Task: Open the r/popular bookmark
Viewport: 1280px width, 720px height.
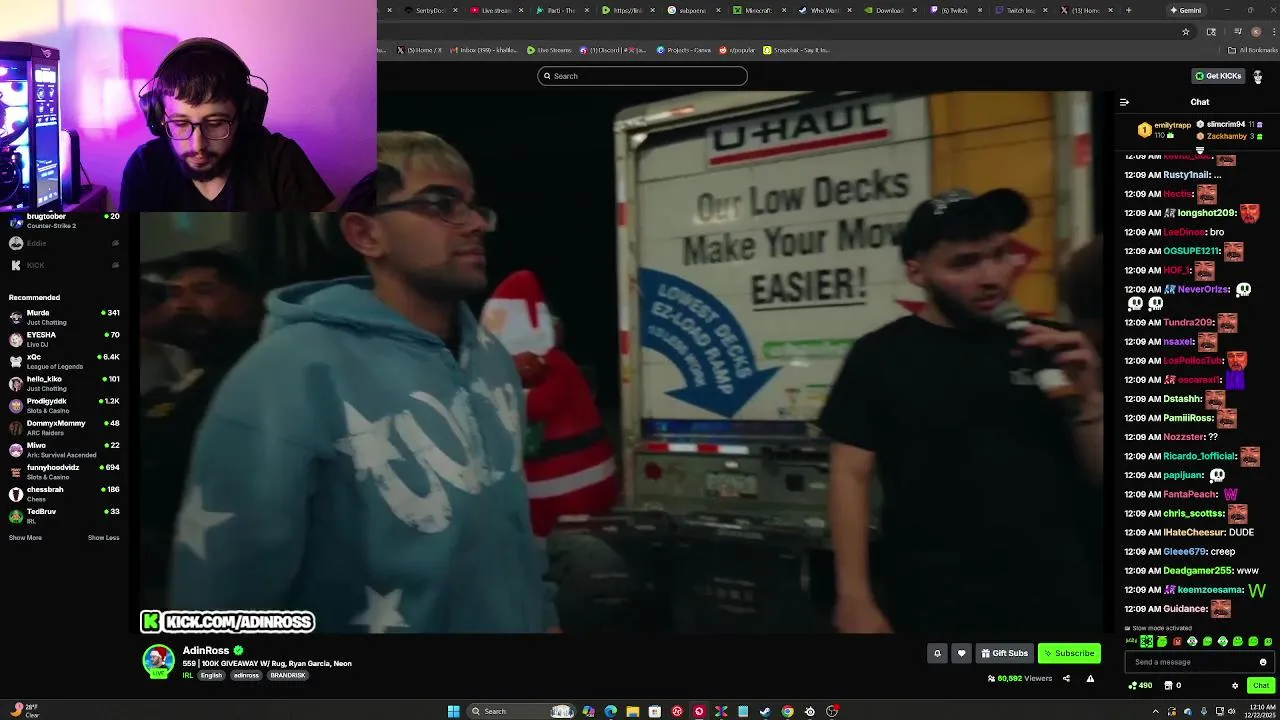Action: point(737,50)
